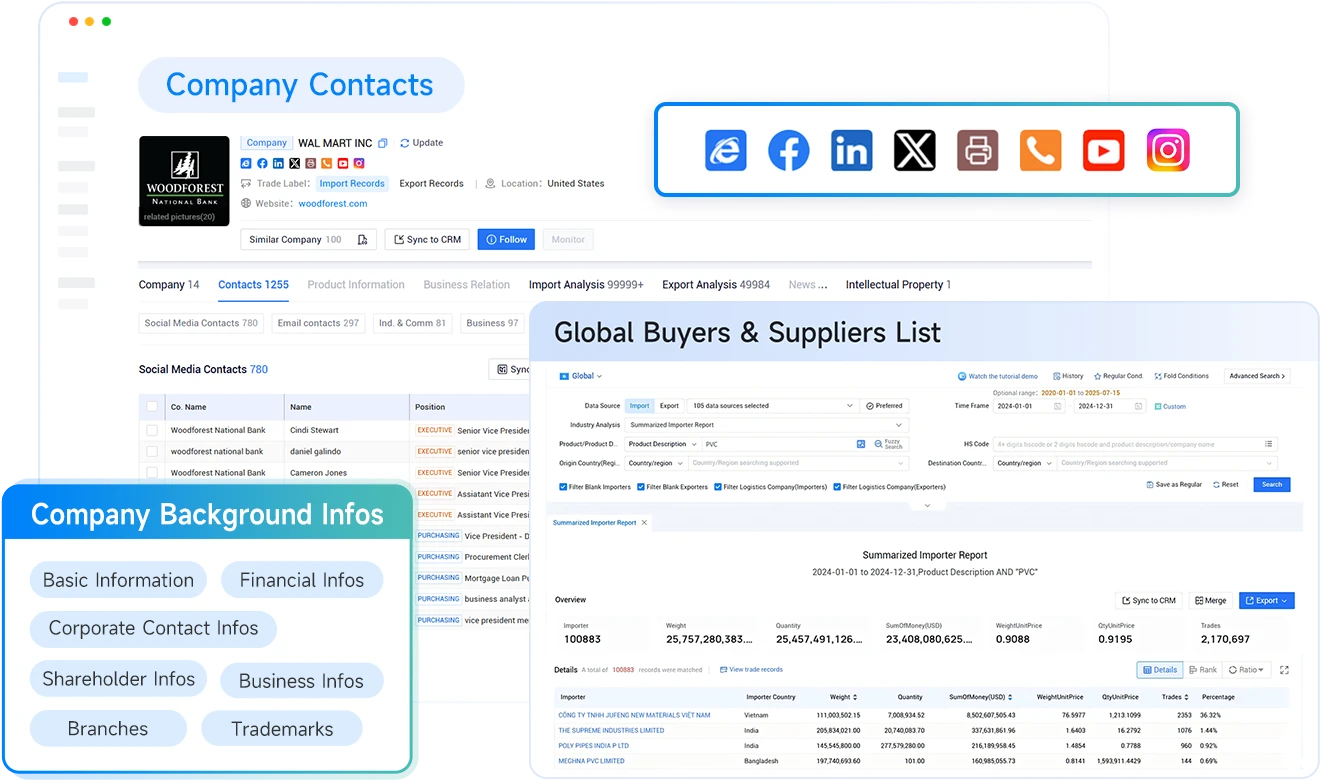Viewport: 1320px width, 780px height.
Task: Click the small YouTube icon under WAL MART INC
Action: click(342, 163)
